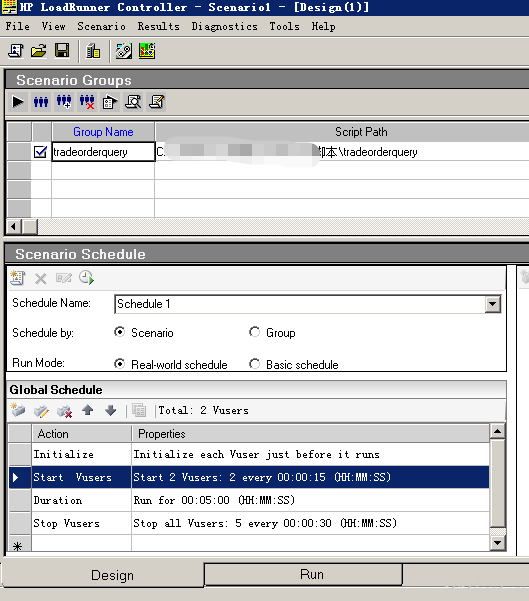Click the schedule table scroll-up arrow
The height and width of the screenshot is (601, 529).
point(498,432)
